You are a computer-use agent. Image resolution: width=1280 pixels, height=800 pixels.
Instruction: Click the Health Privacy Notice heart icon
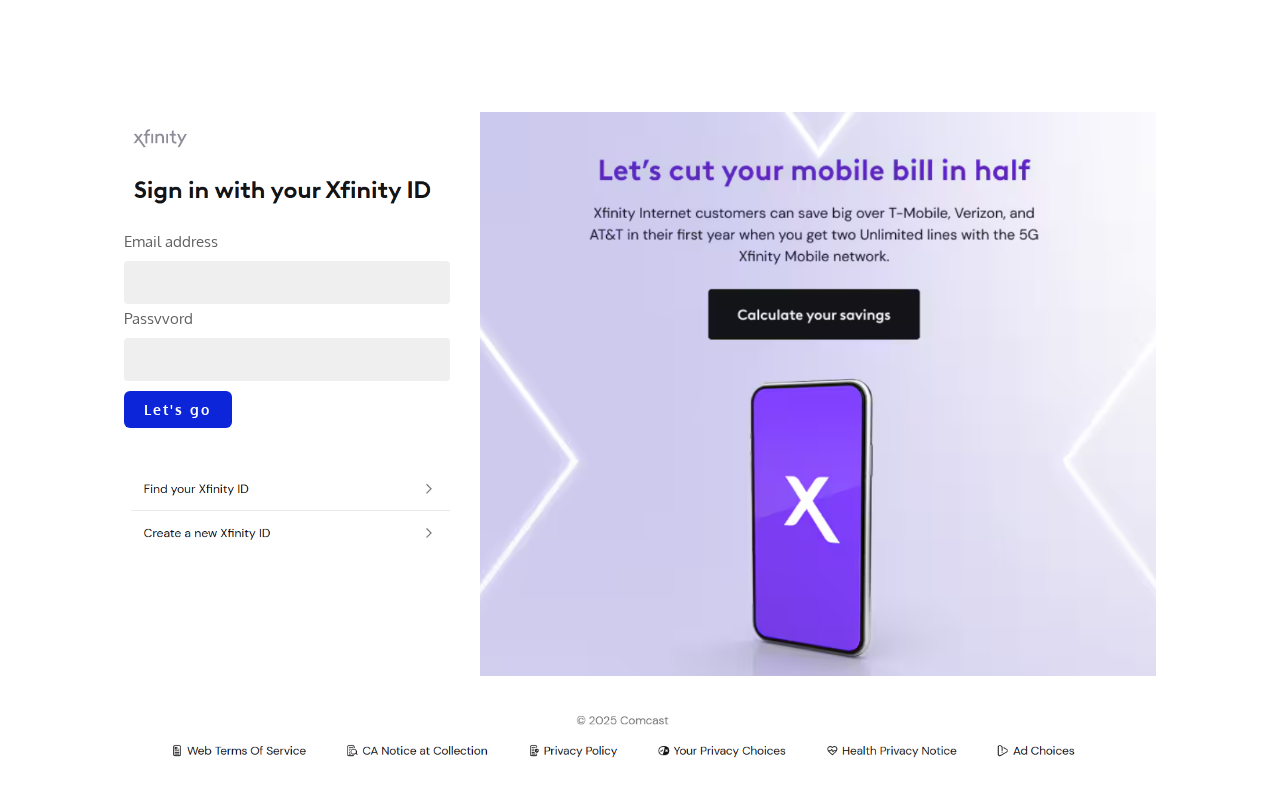(832, 751)
